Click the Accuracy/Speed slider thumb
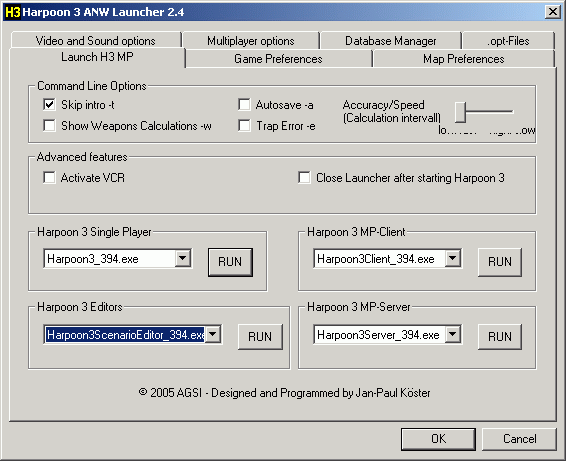The width and height of the screenshot is (566, 461). point(460,112)
